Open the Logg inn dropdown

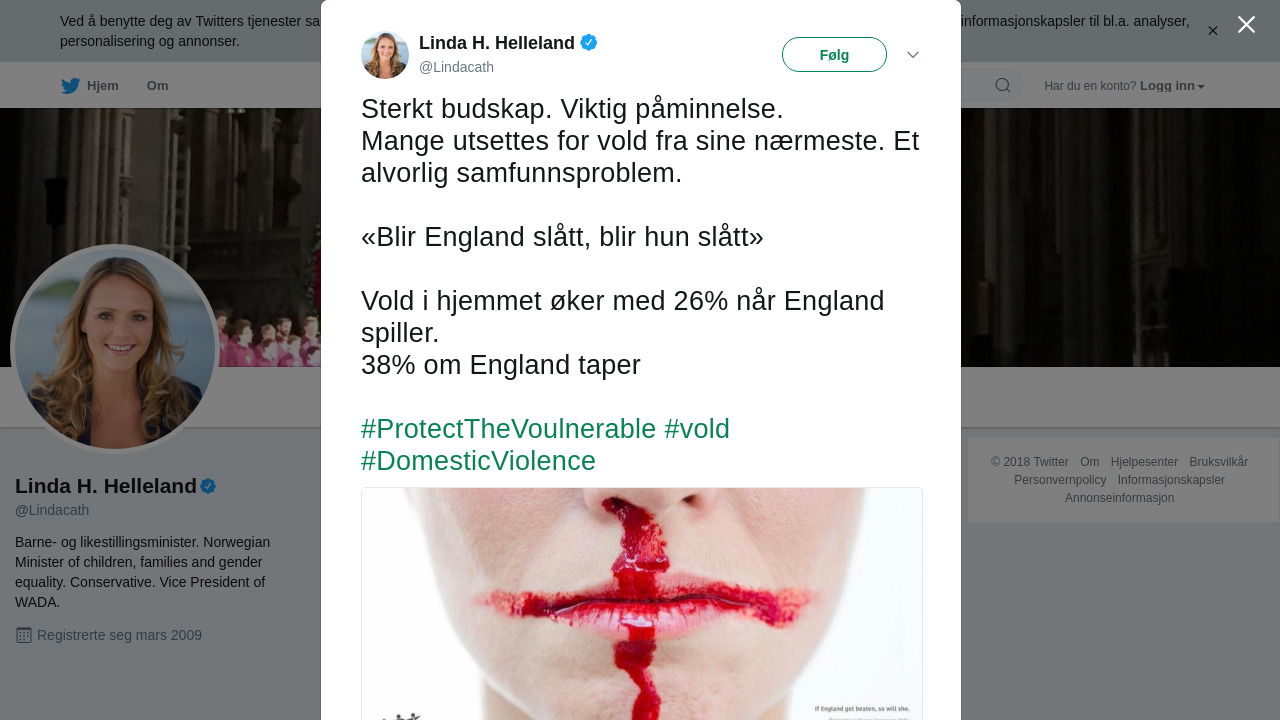(1172, 86)
